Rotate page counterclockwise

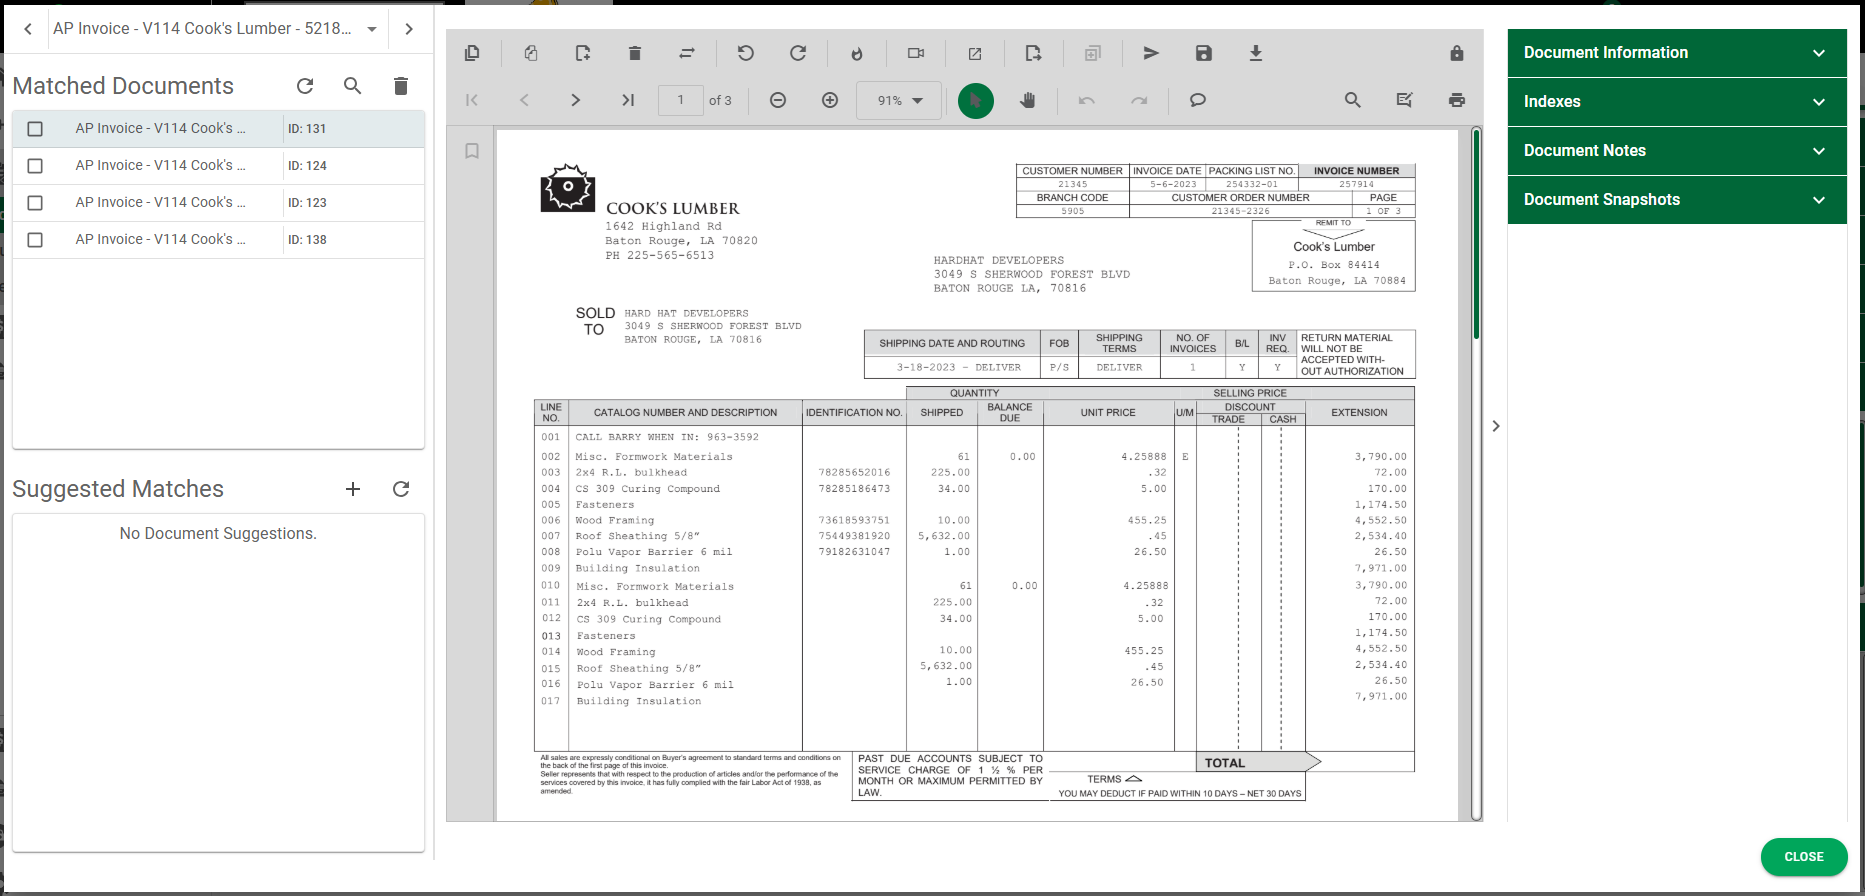746,53
